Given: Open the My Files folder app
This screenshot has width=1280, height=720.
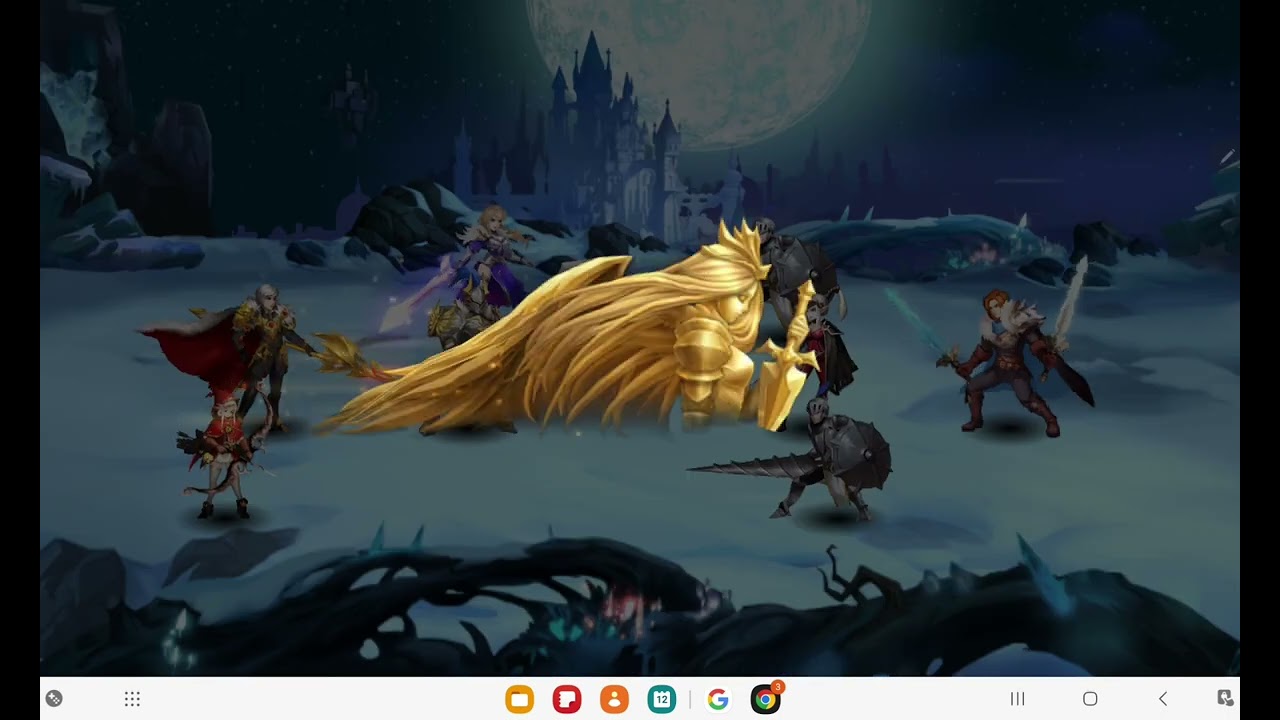Looking at the screenshot, I should (x=519, y=699).
